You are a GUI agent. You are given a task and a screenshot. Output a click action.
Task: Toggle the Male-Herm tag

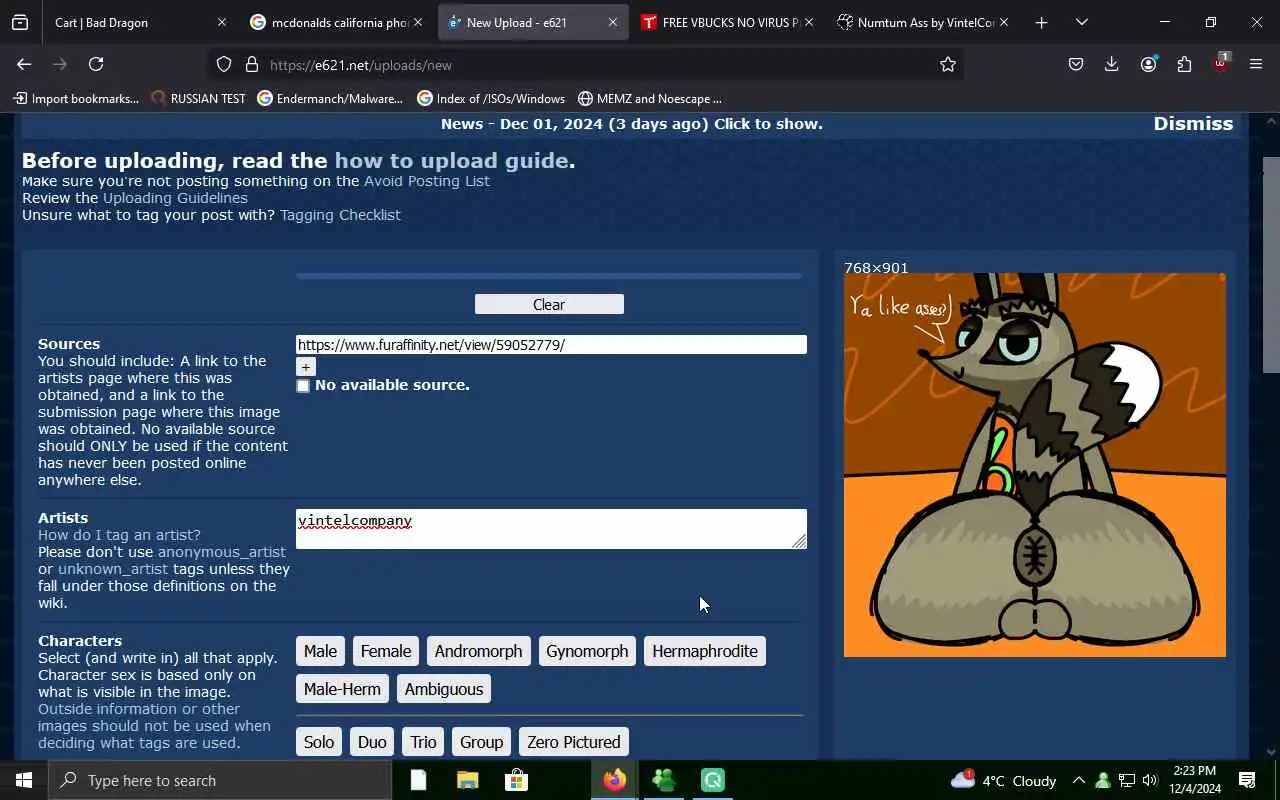(342, 689)
